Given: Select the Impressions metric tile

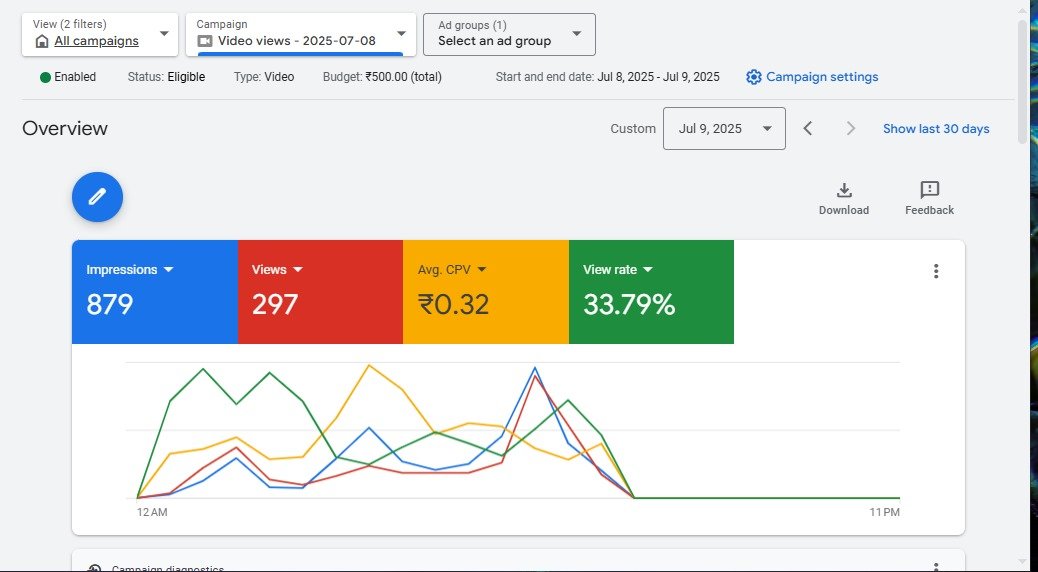Looking at the screenshot, I should (154, 292).
